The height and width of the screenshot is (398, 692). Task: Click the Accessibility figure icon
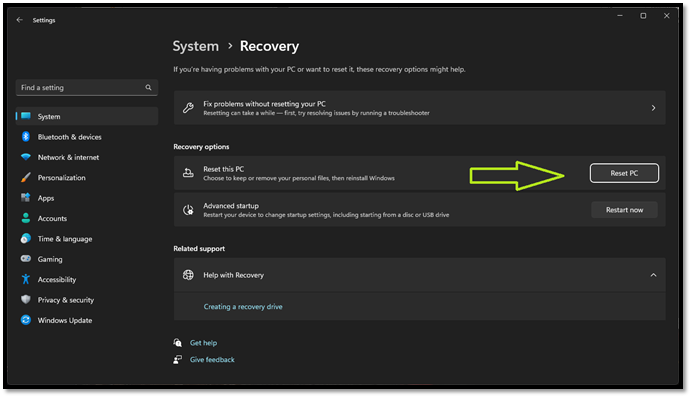(x=26, y=279)
